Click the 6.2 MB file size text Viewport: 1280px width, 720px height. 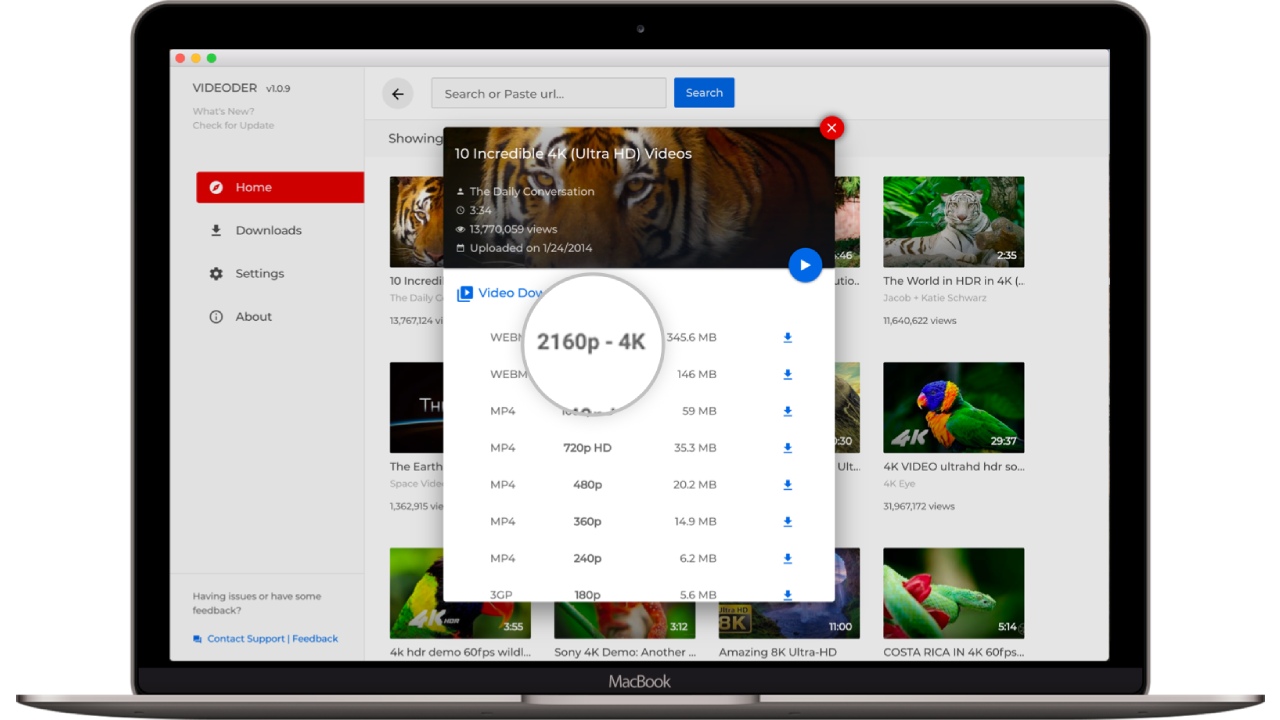(x=700, y=558)
